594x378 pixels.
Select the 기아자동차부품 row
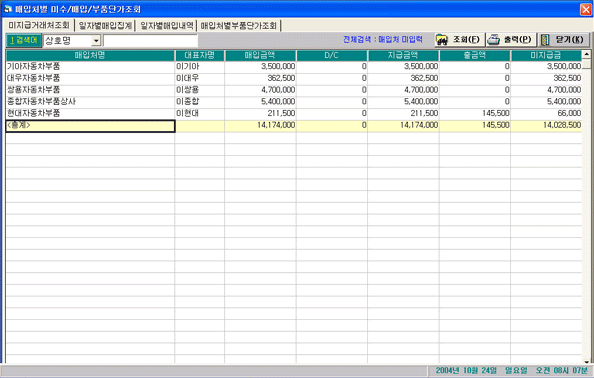(x=294, y=67)
